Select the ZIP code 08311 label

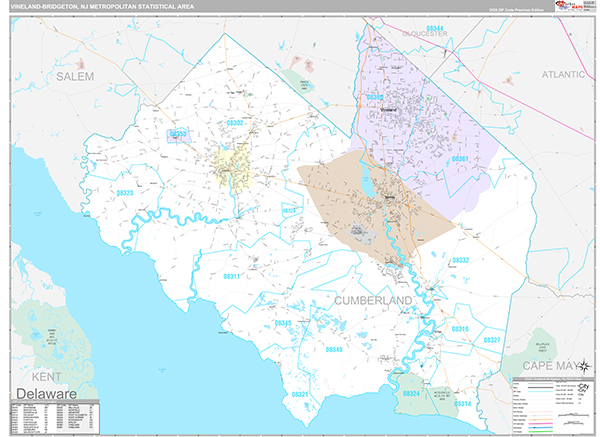coord(231,276)
